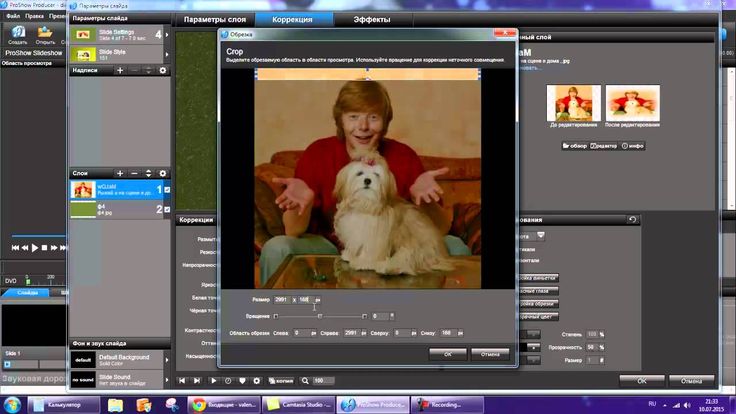Add a new layer with plus icon

point(120,173)
